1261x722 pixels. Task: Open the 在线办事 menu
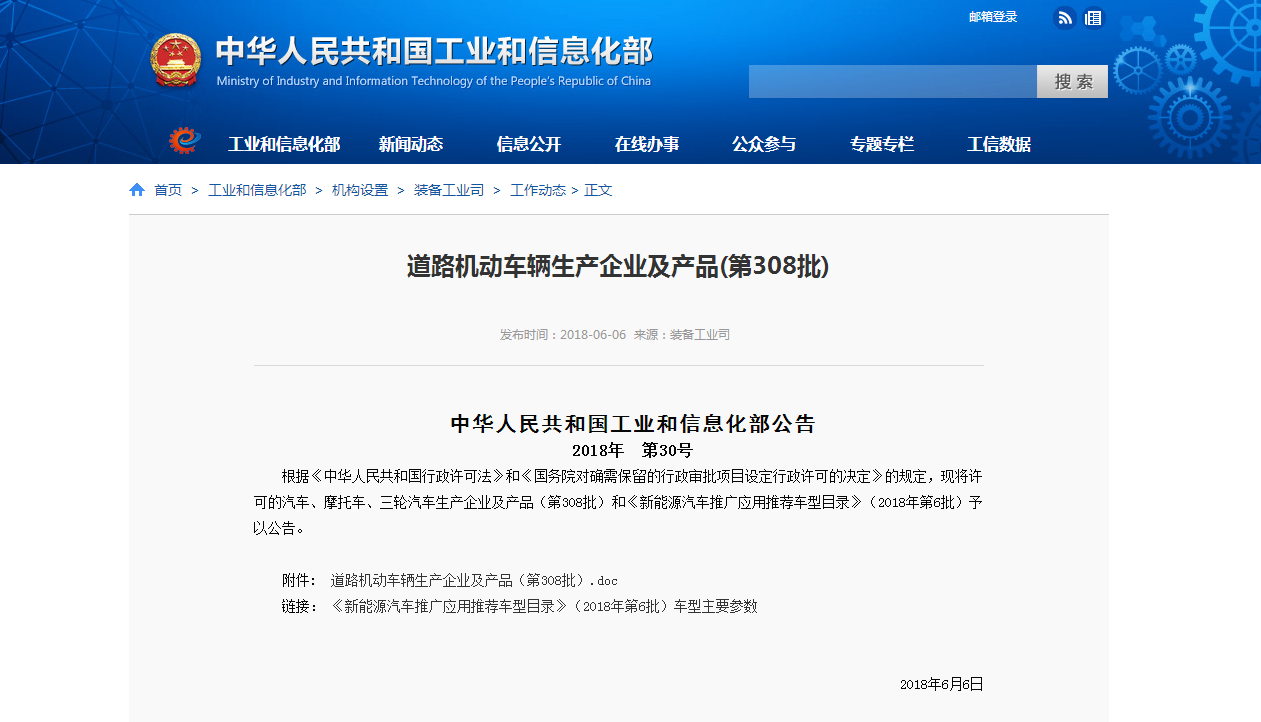pyautogui.click(x=647, y=144)
